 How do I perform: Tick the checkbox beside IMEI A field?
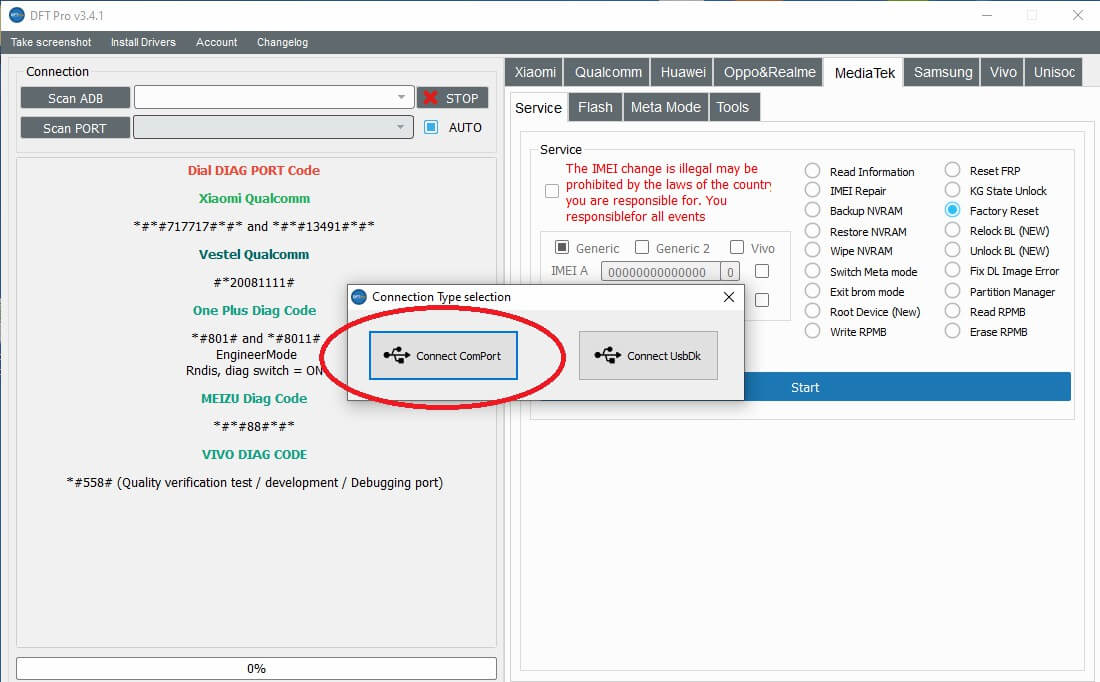[762, 271]
